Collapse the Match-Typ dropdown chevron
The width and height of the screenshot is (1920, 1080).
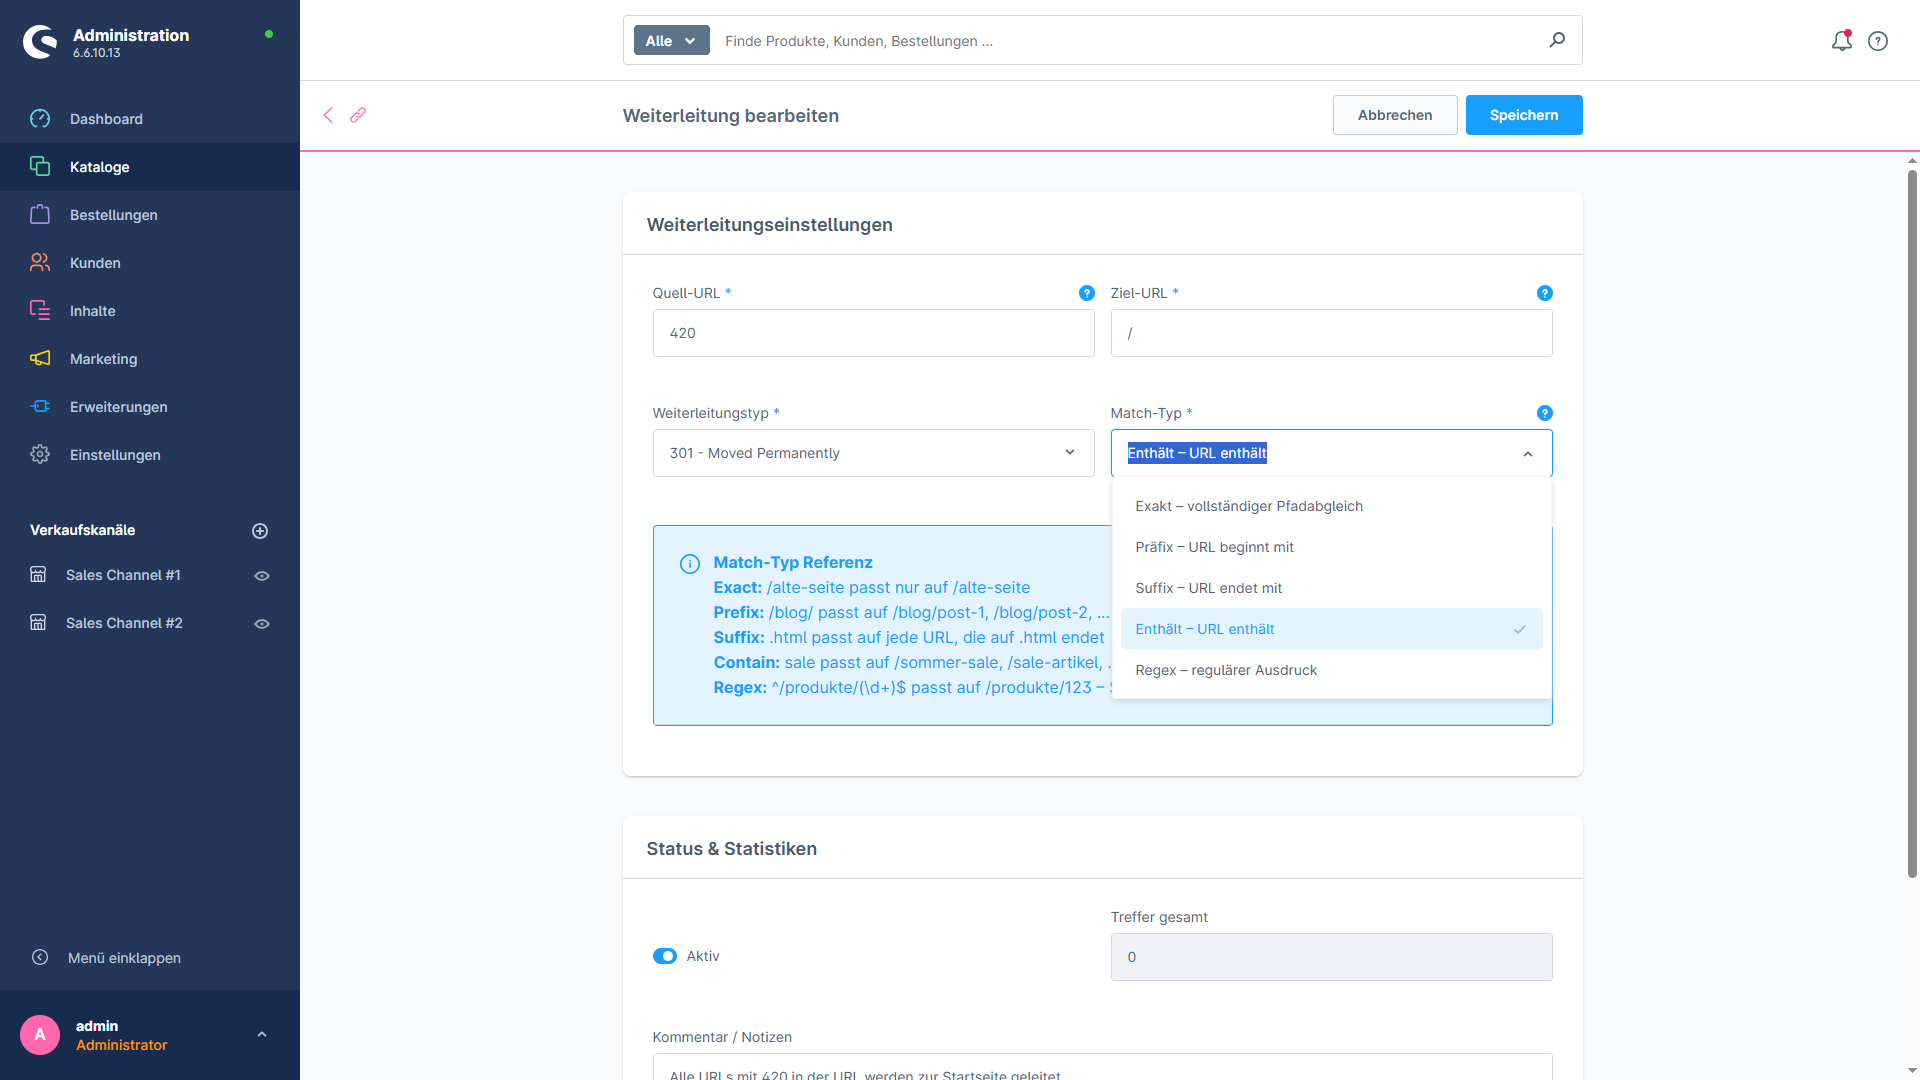(1527, 454)
